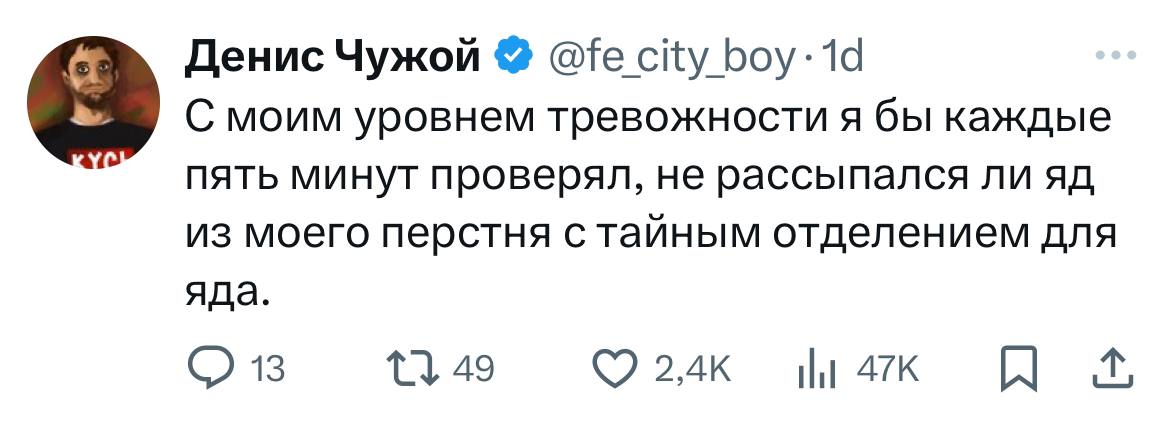Retweet using the arrows icon
This screenshot has height=422, width=1170.
coord(412,368)
